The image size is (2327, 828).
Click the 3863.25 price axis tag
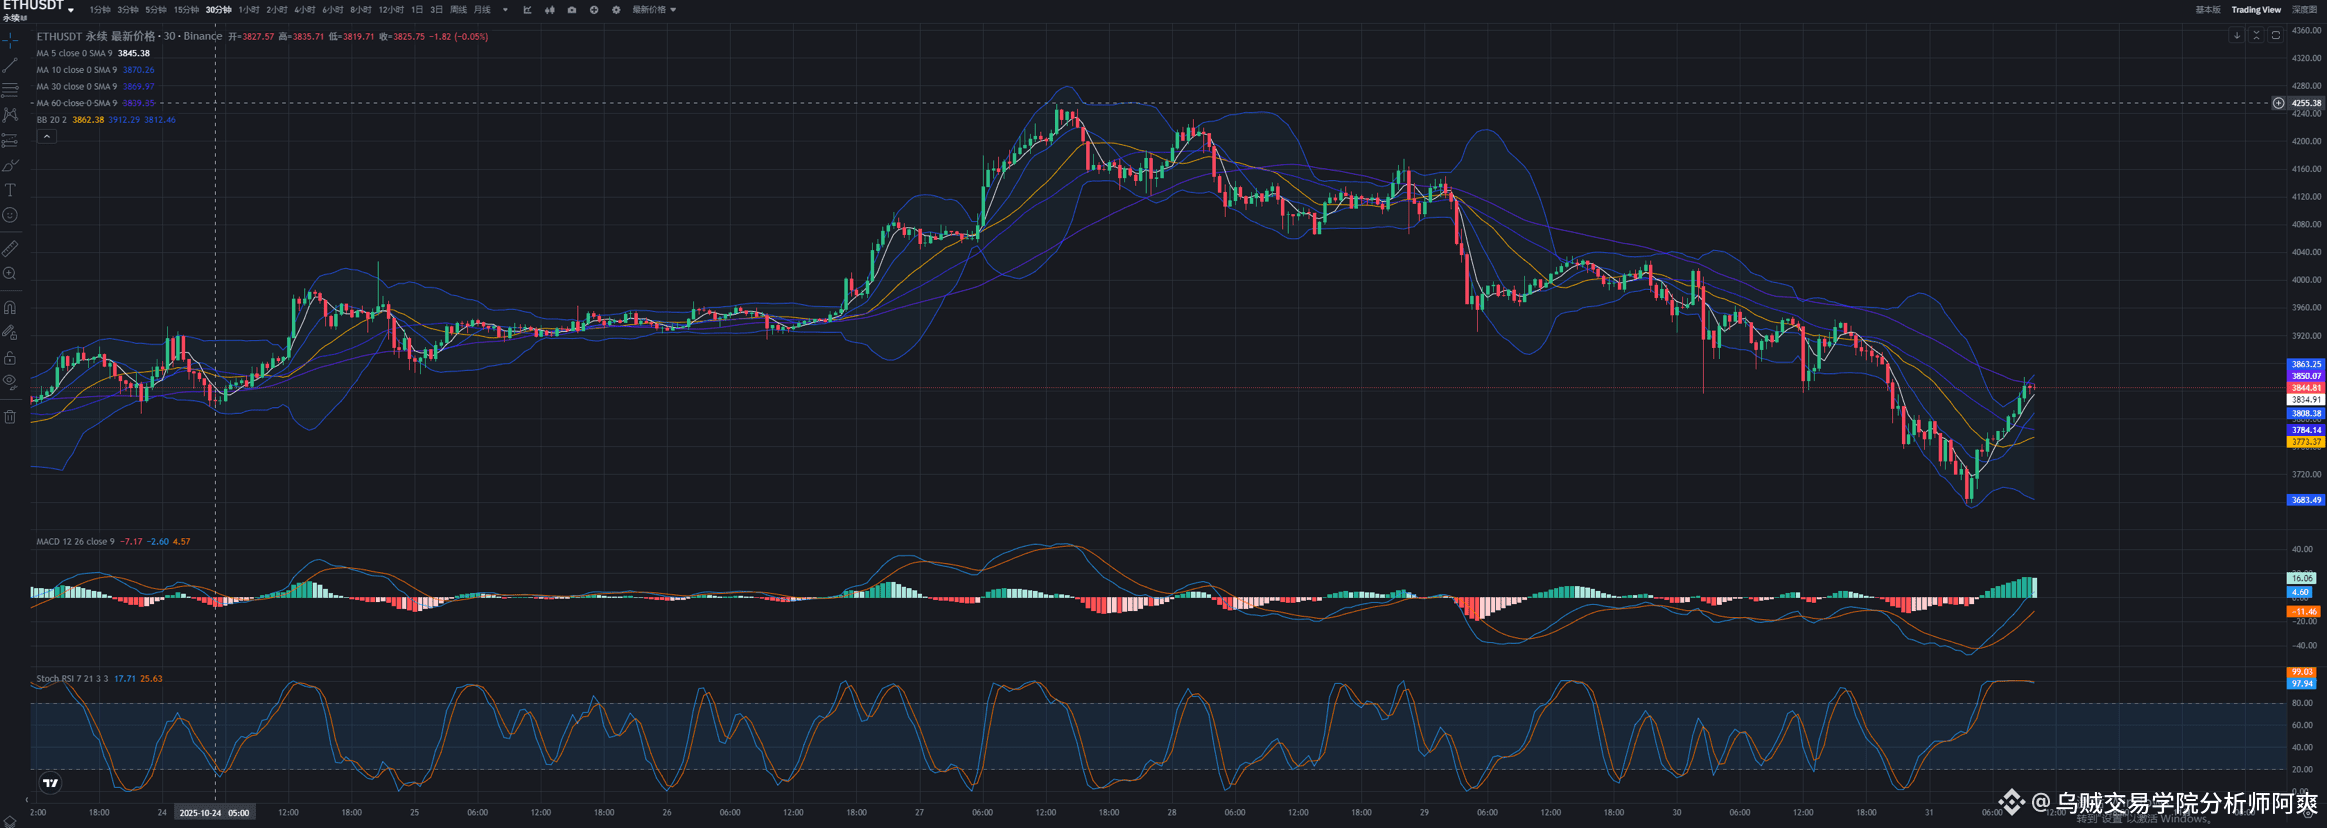[2306, 365]
